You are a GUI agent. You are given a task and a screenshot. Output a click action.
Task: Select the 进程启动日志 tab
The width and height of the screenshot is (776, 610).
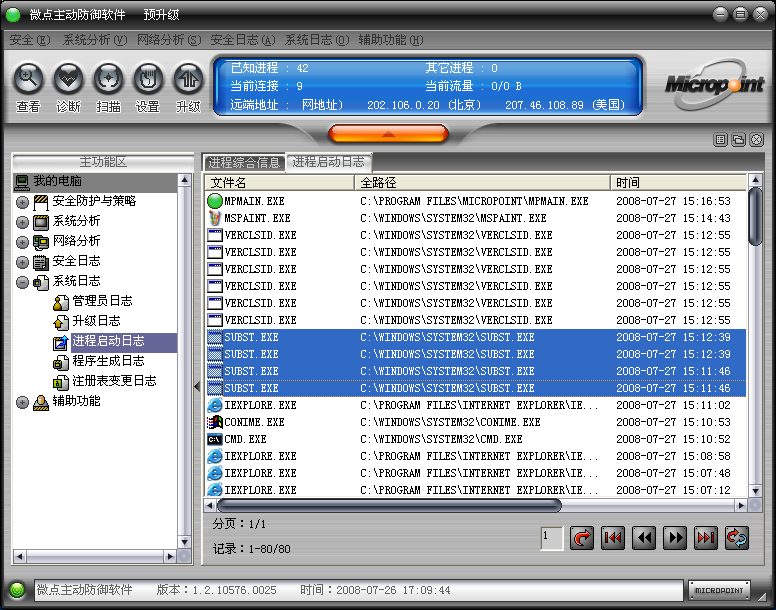(329, 162)
